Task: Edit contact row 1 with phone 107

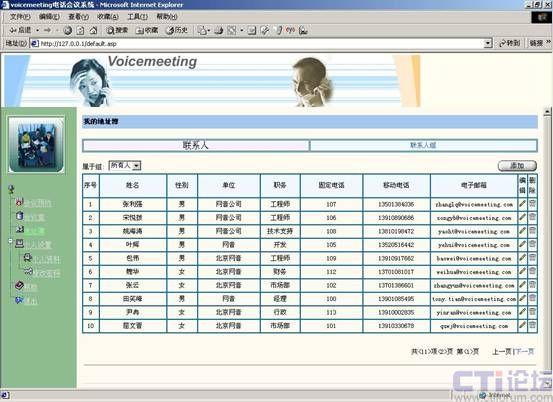Action: click(522, 204)
